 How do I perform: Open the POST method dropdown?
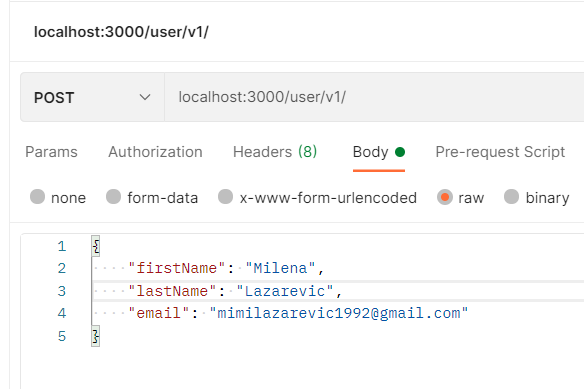(92, 97)
